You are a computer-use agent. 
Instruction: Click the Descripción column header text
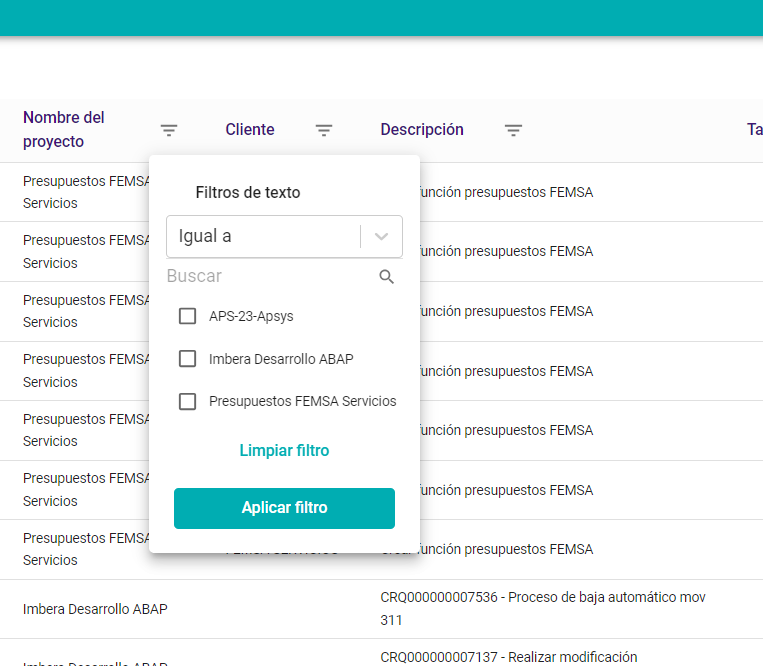pos(422,130)
